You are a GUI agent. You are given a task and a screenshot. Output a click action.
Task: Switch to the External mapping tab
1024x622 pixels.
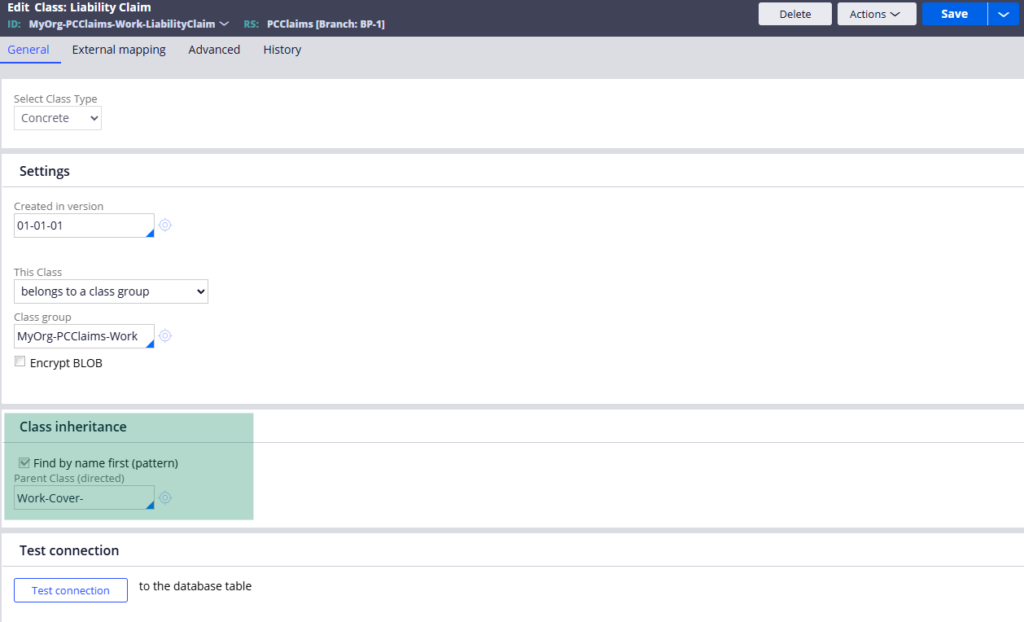119,50
